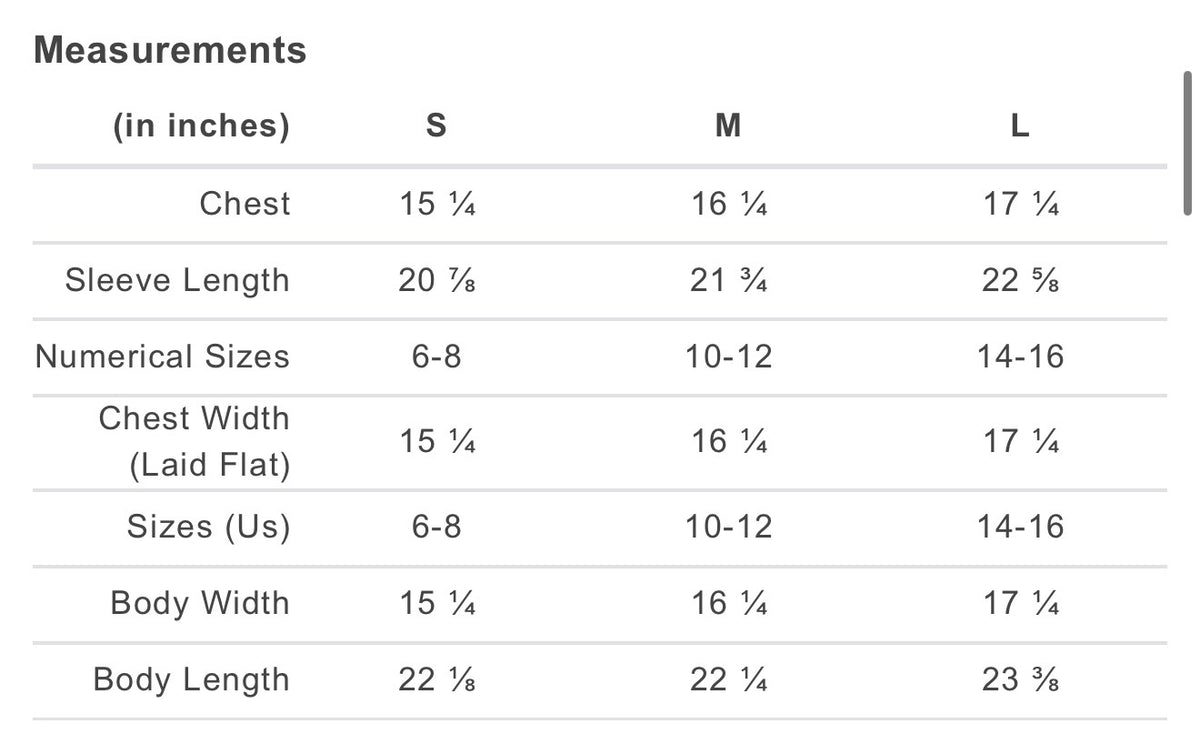Image resolution: width=1200 pixels, height=734 pixels.
Task: Click the Chest Width (Laid Flat) label
Action: click(x=194, y=441)
